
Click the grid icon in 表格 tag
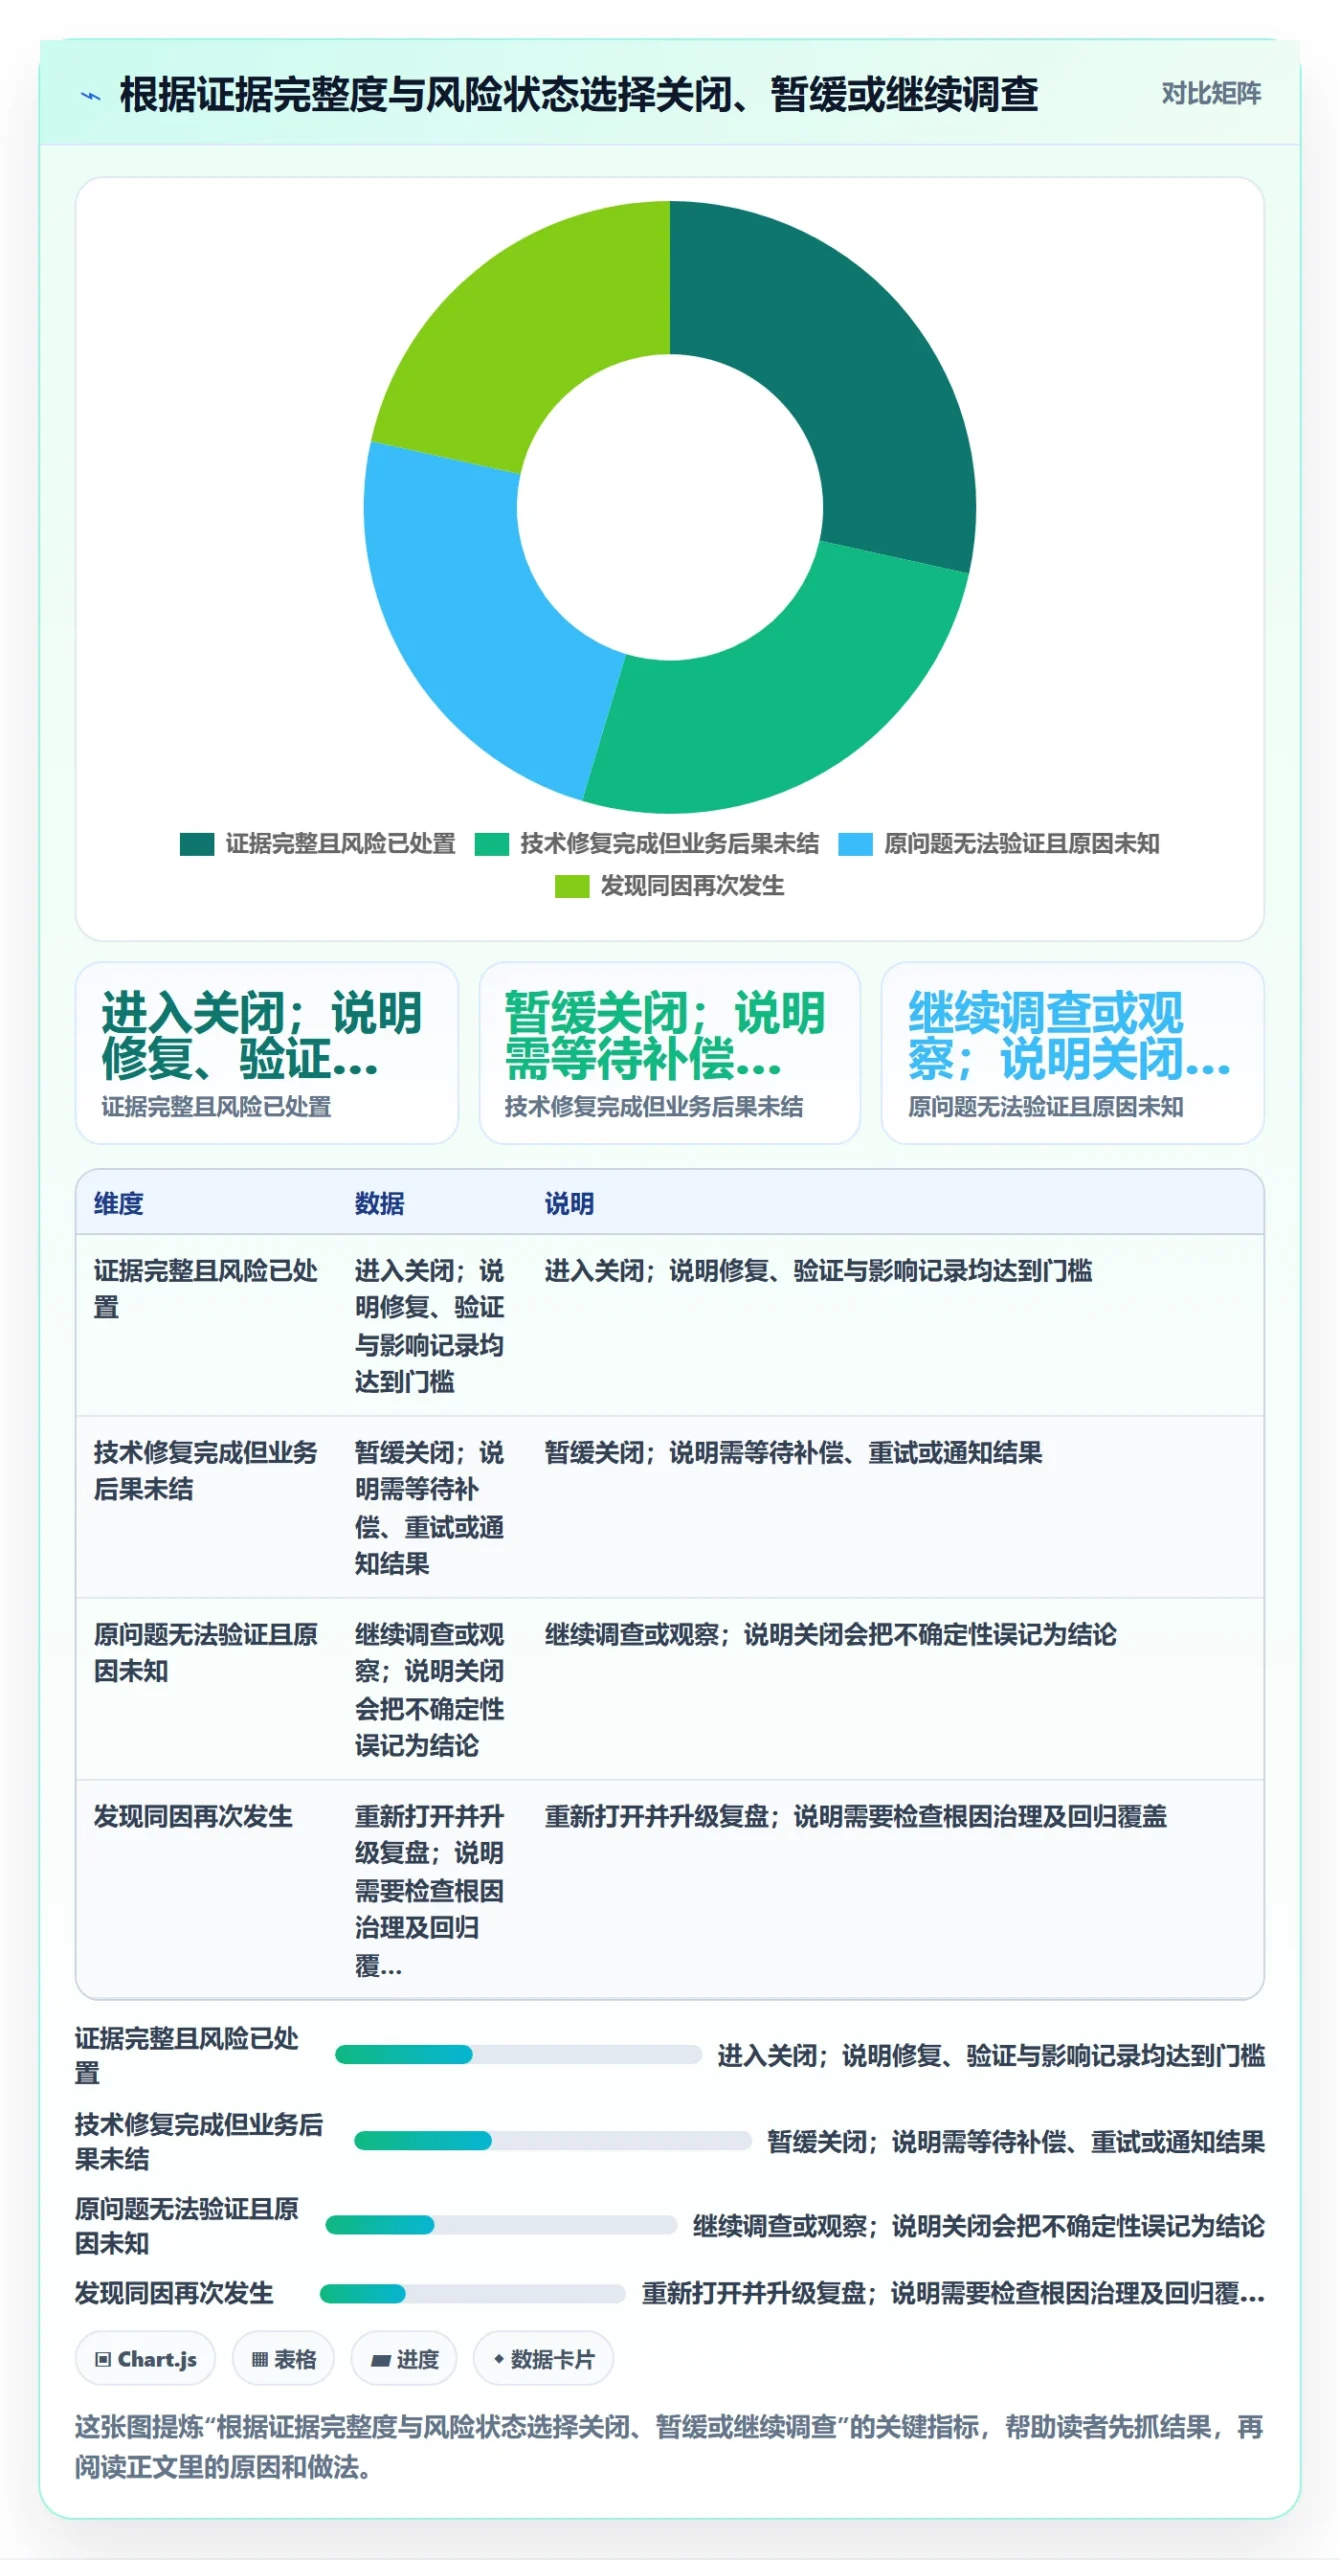point(260,2360)
